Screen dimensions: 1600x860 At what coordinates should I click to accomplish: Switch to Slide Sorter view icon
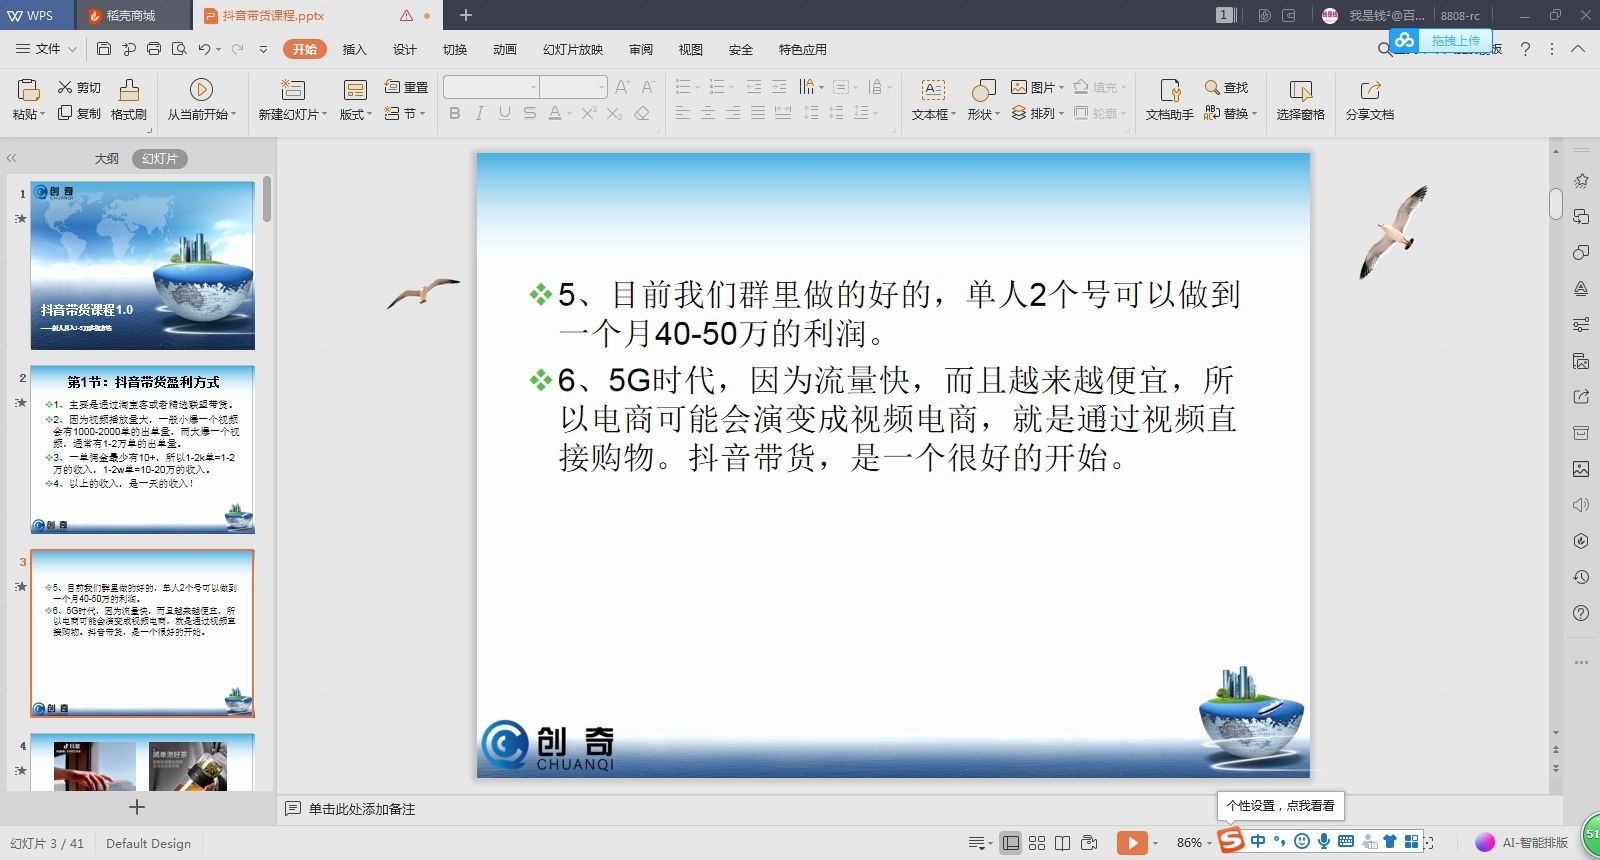[1037, 843]
